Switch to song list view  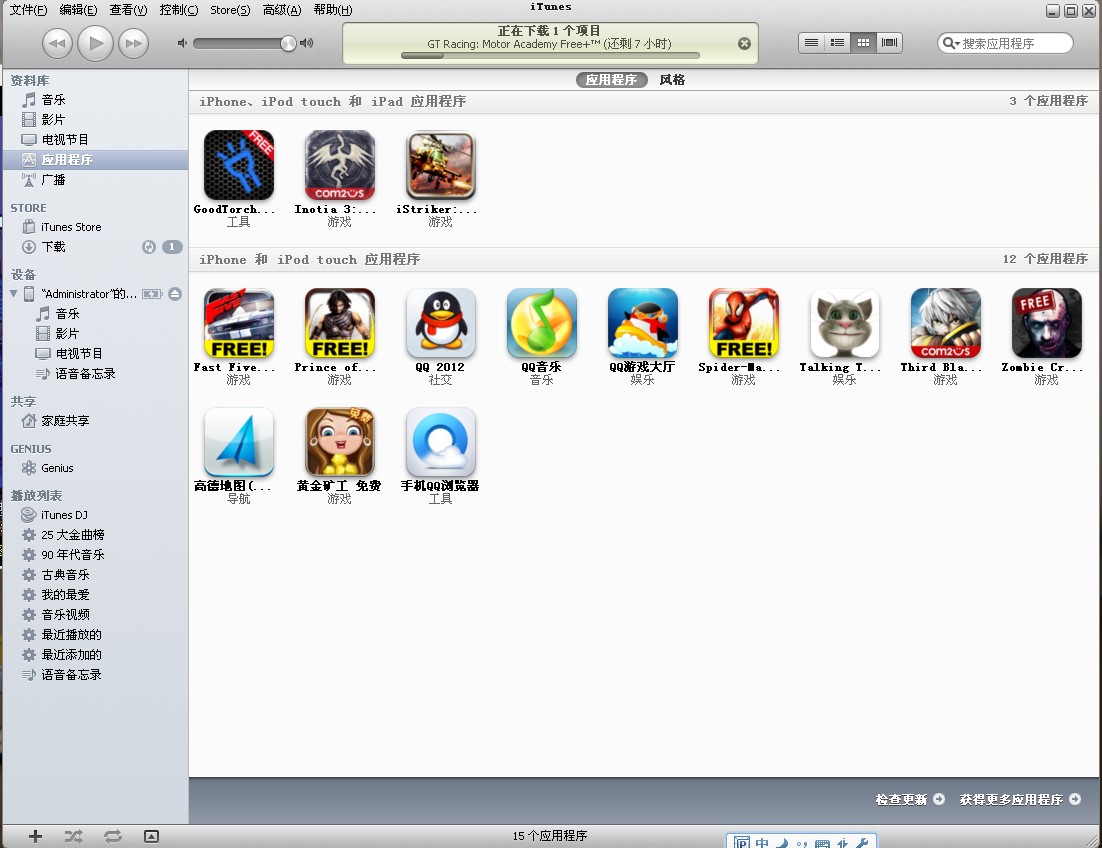click(x=811, y=43)
